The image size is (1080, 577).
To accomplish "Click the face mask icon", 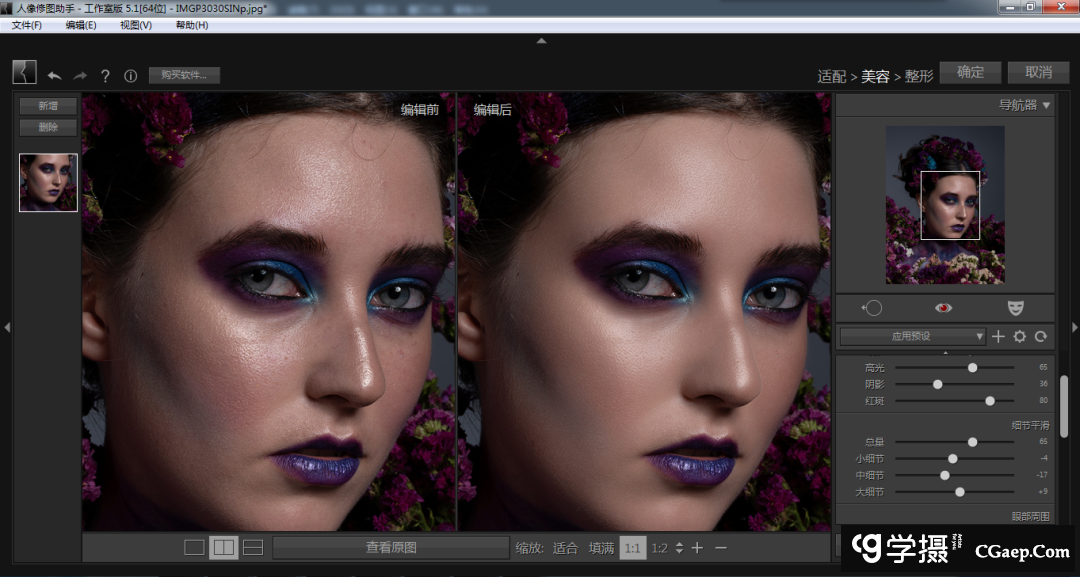I will point(1016,308).
